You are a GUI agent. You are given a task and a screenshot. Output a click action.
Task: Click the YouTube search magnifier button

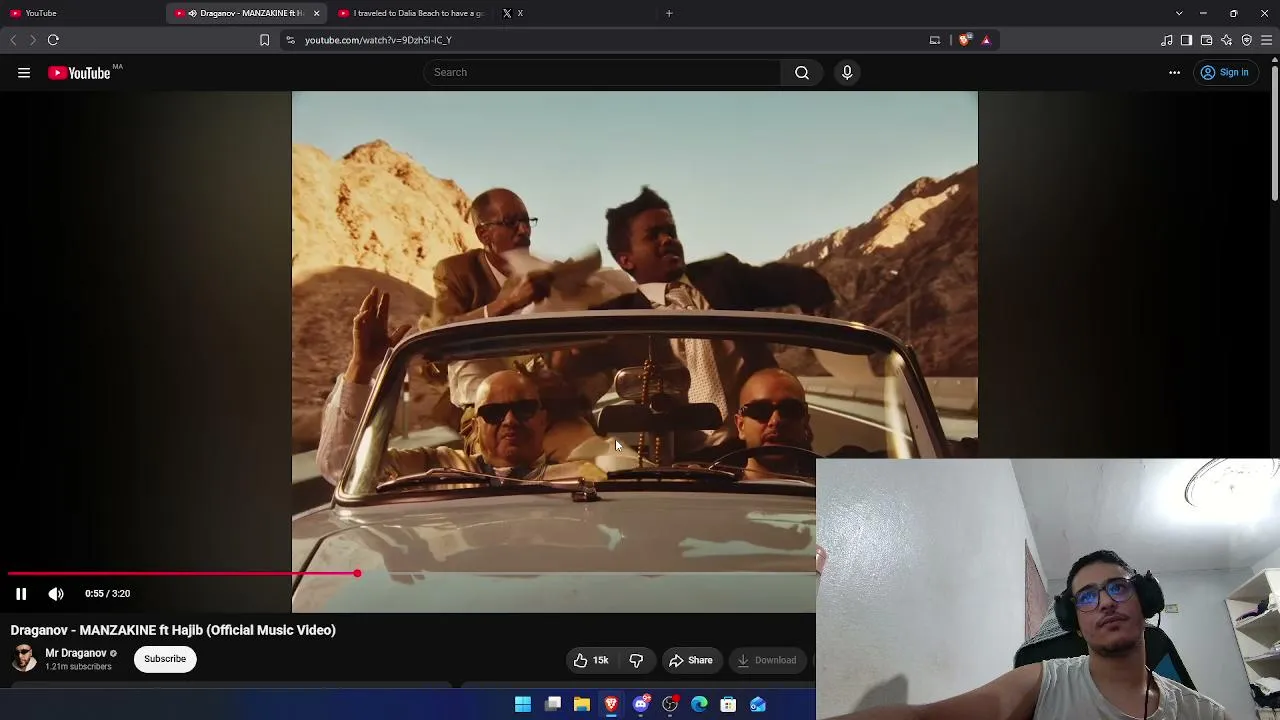[x=802, y=72]
